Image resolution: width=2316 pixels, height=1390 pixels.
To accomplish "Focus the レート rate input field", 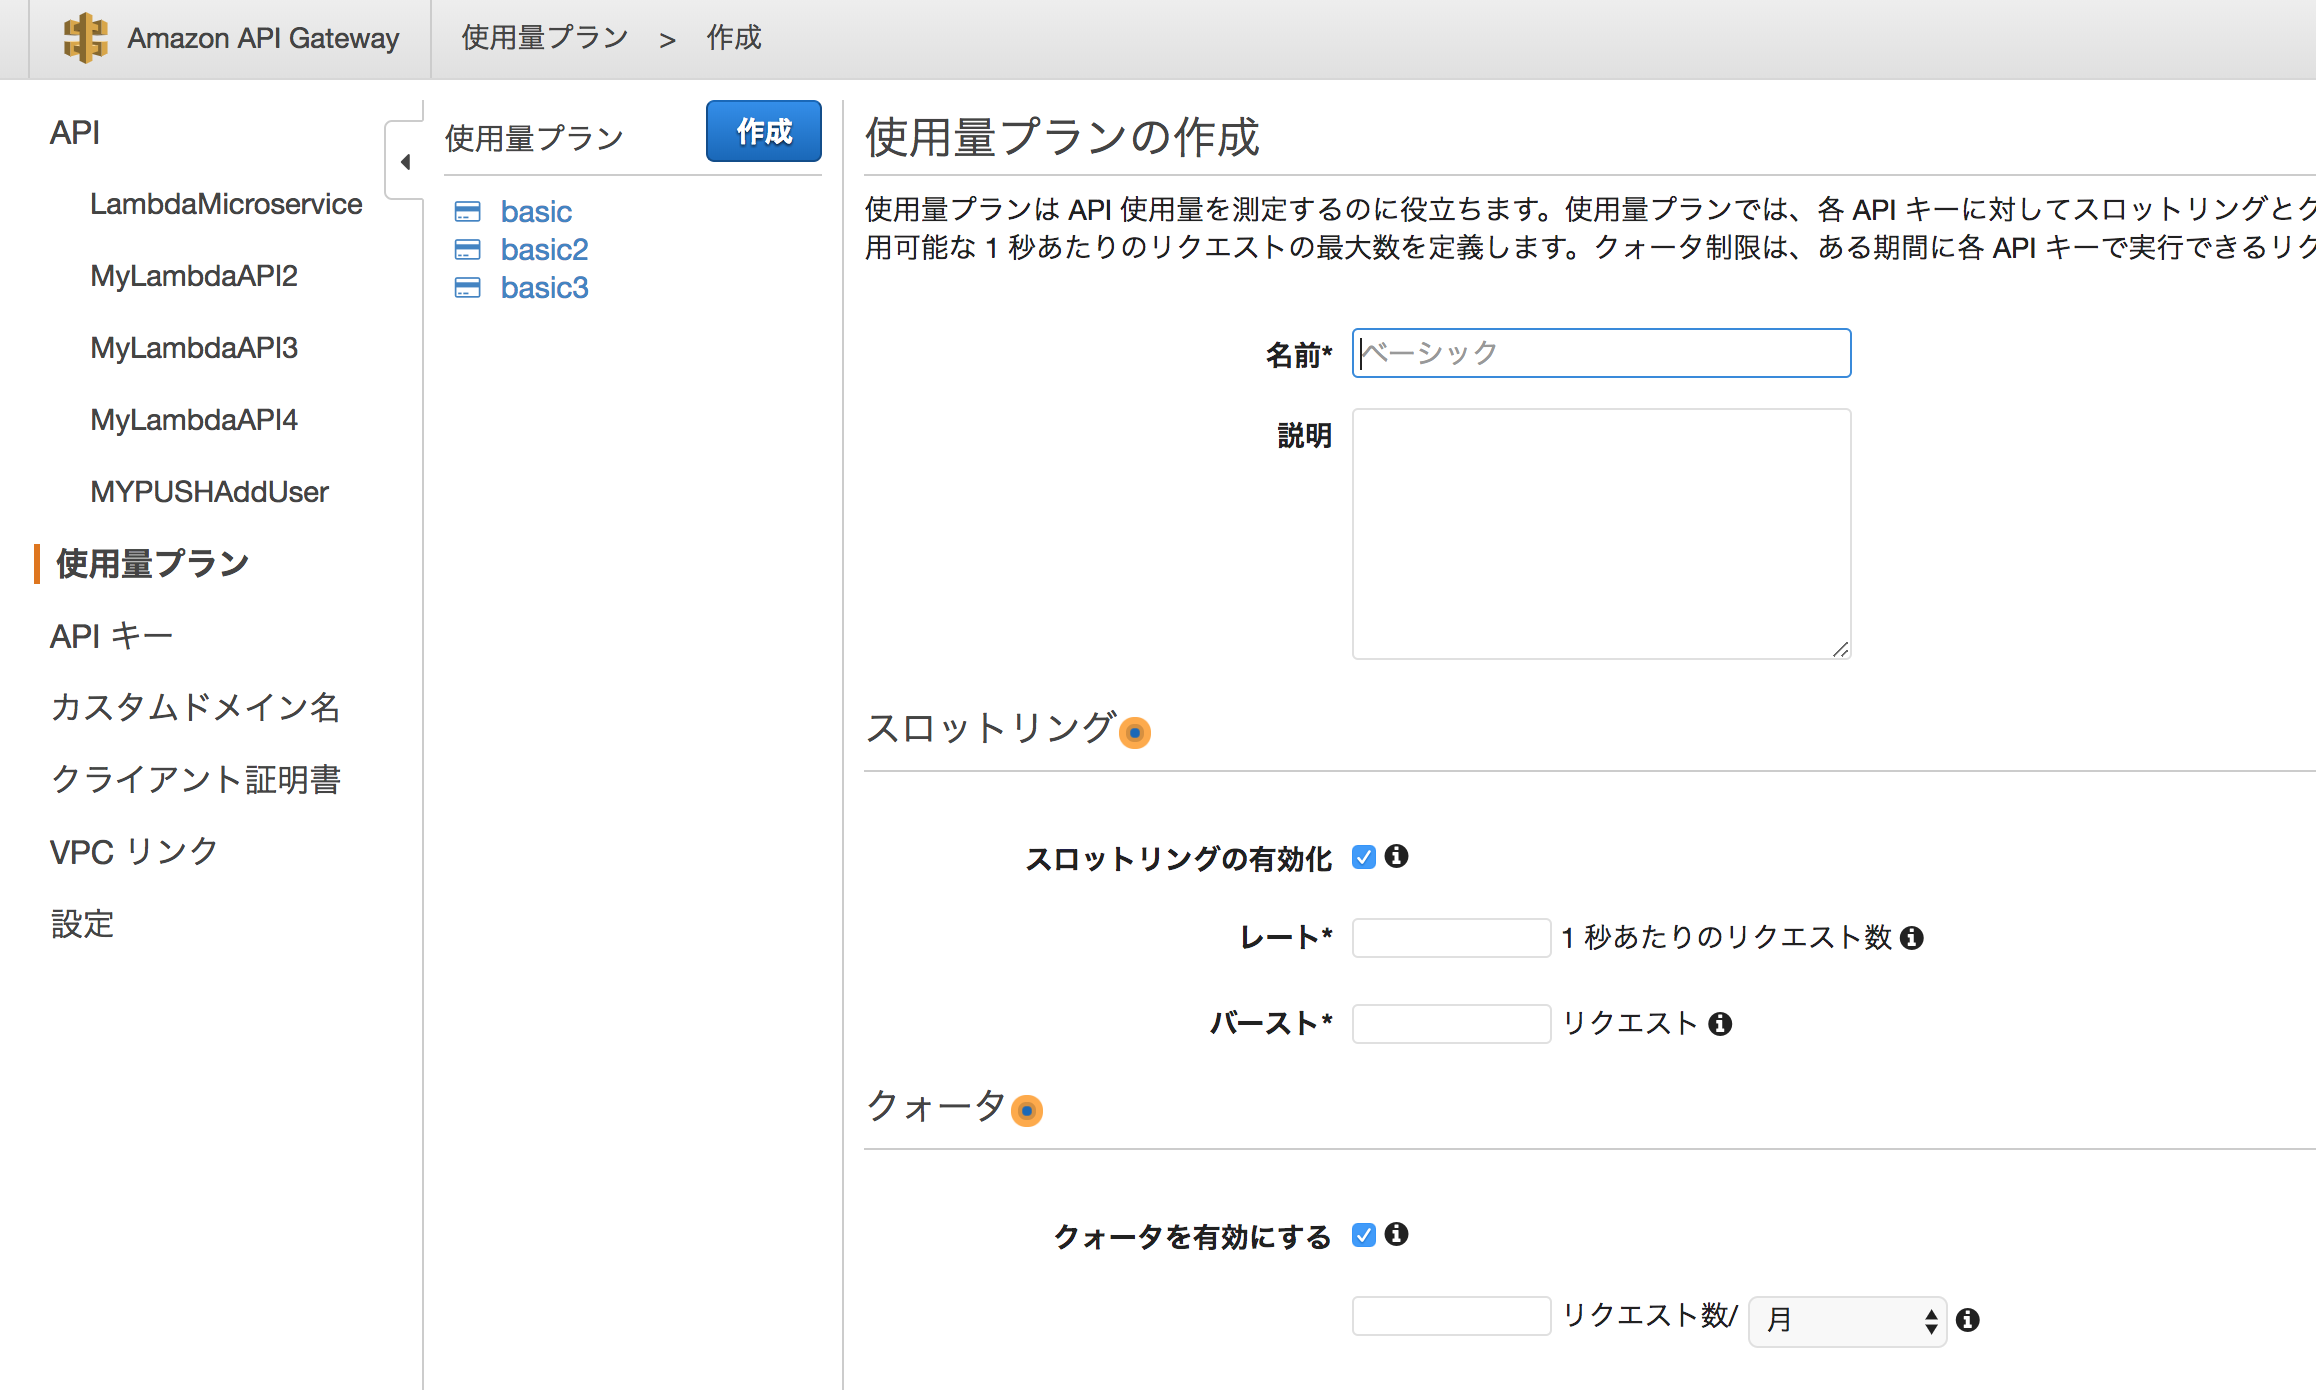I will click(1451, 938).
